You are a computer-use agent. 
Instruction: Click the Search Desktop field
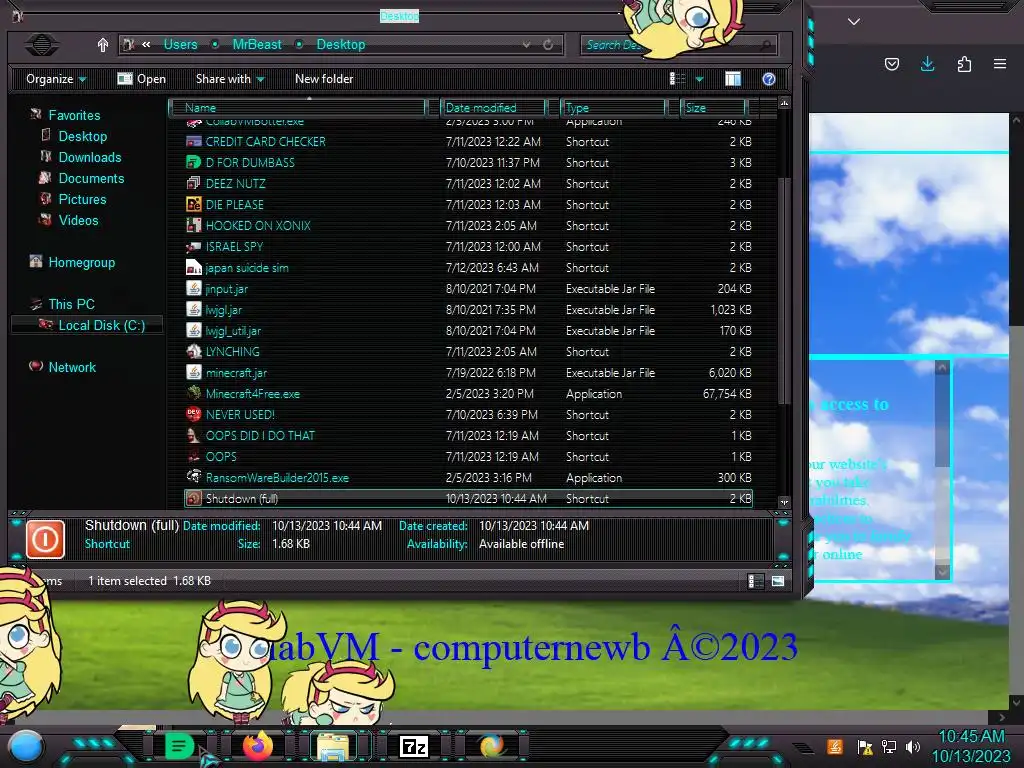coord(678,45)
